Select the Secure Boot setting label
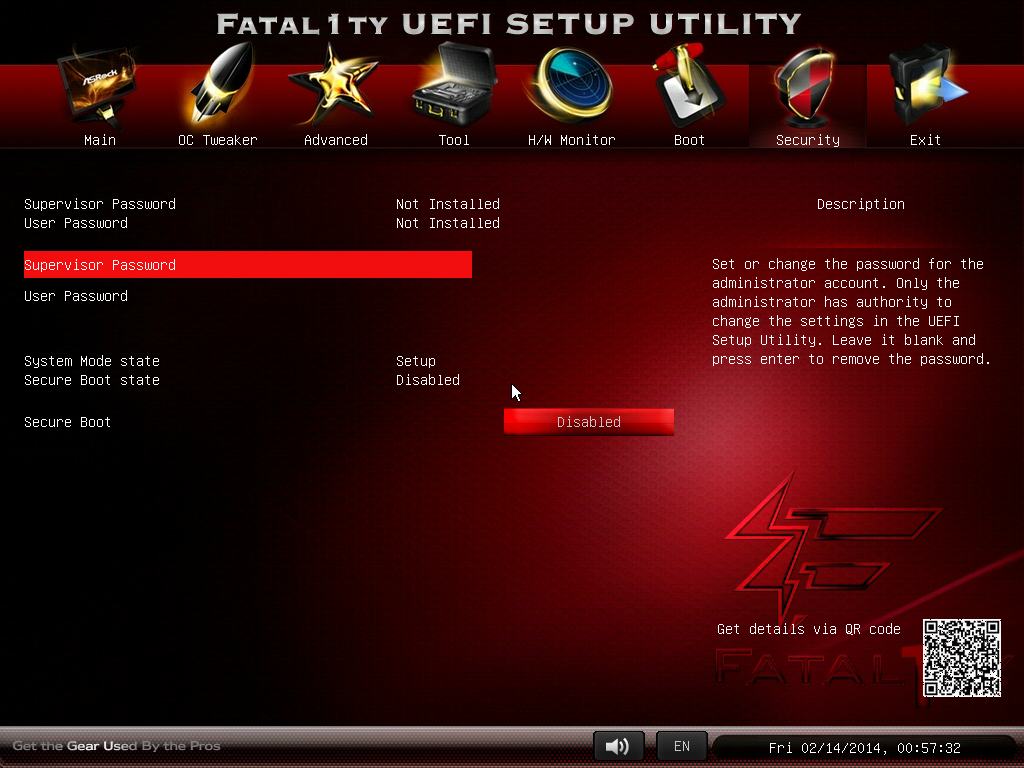 click(68, 422)
